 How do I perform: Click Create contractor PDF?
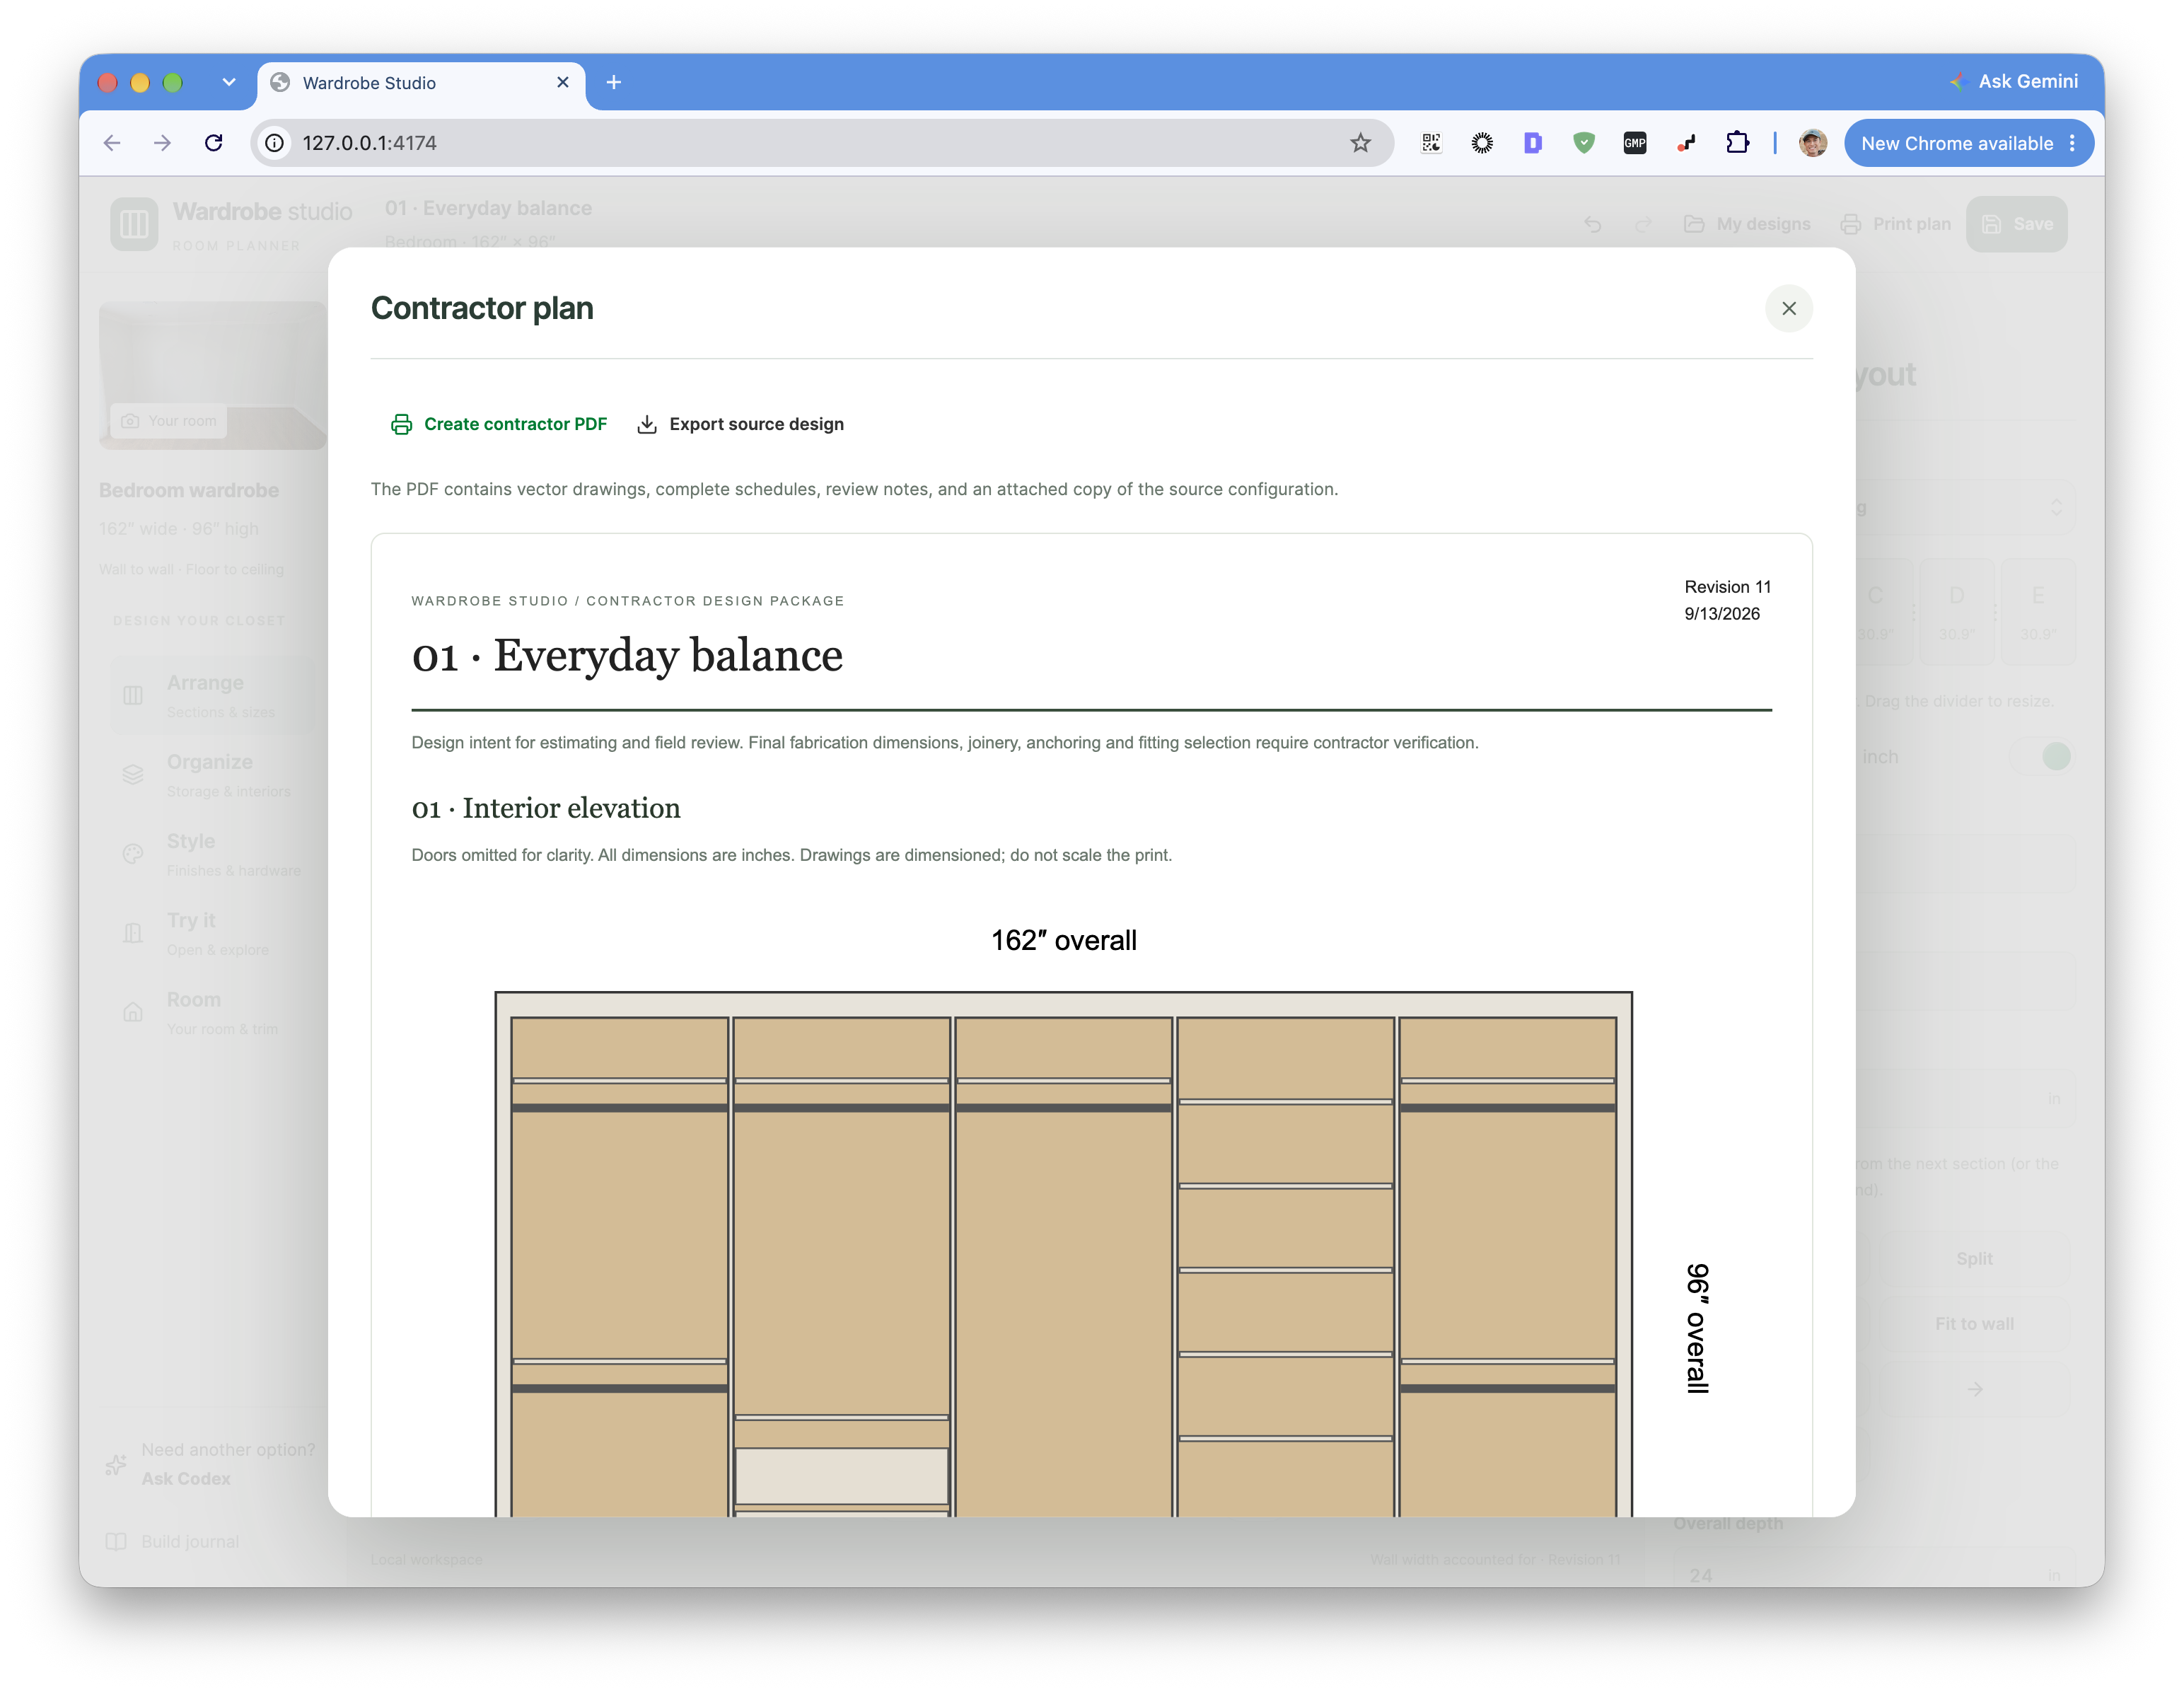click(x=499, y=424)
